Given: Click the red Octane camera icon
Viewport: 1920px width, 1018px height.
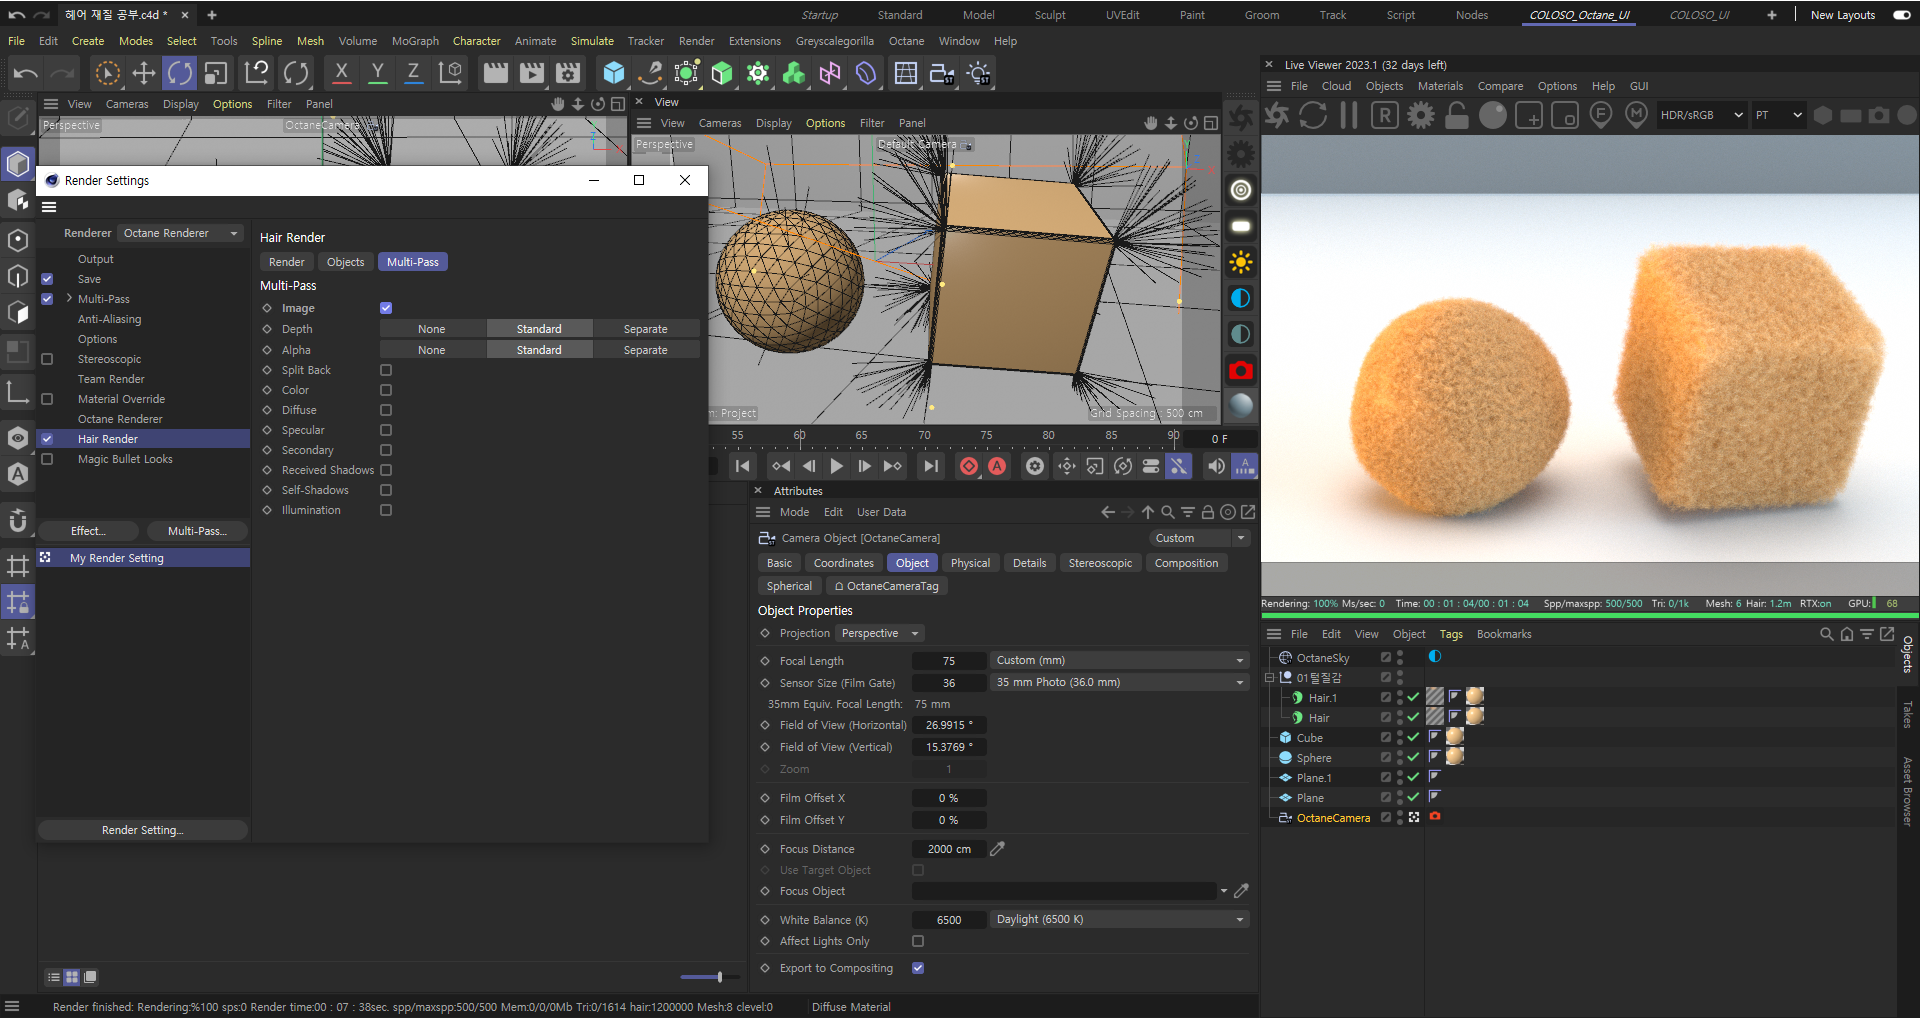Looking at the screenshot, I should (1241, 370).
